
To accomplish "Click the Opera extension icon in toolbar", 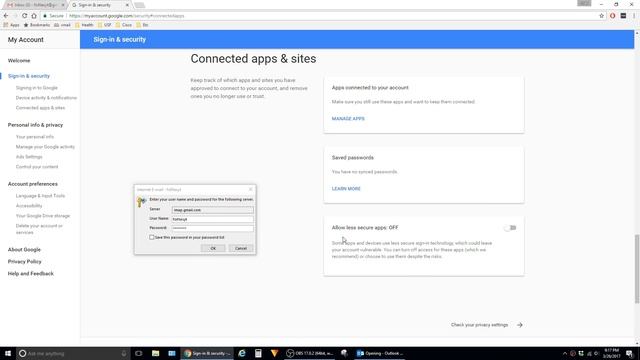I will (613, 16).
